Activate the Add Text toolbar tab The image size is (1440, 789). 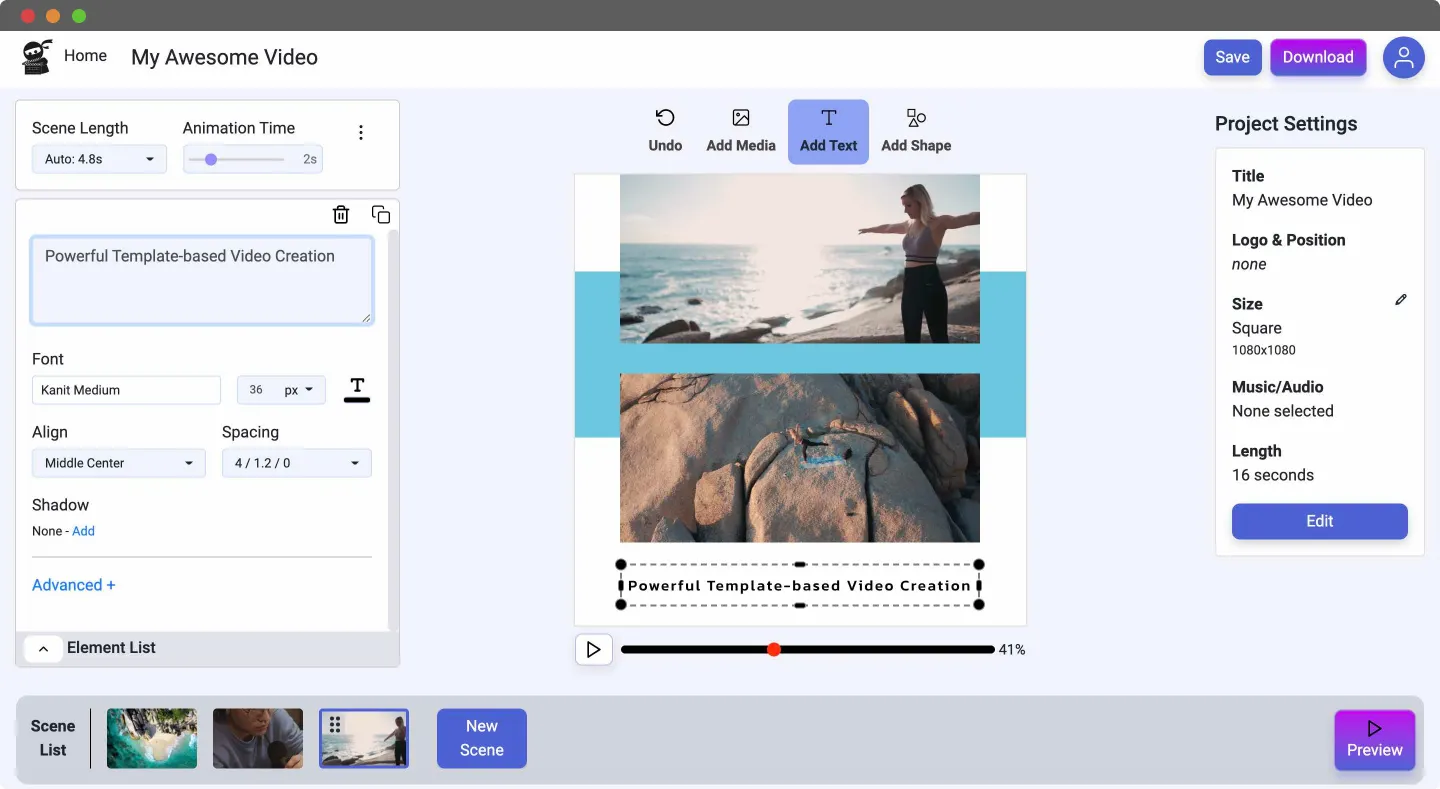click(x=828, y=131)
